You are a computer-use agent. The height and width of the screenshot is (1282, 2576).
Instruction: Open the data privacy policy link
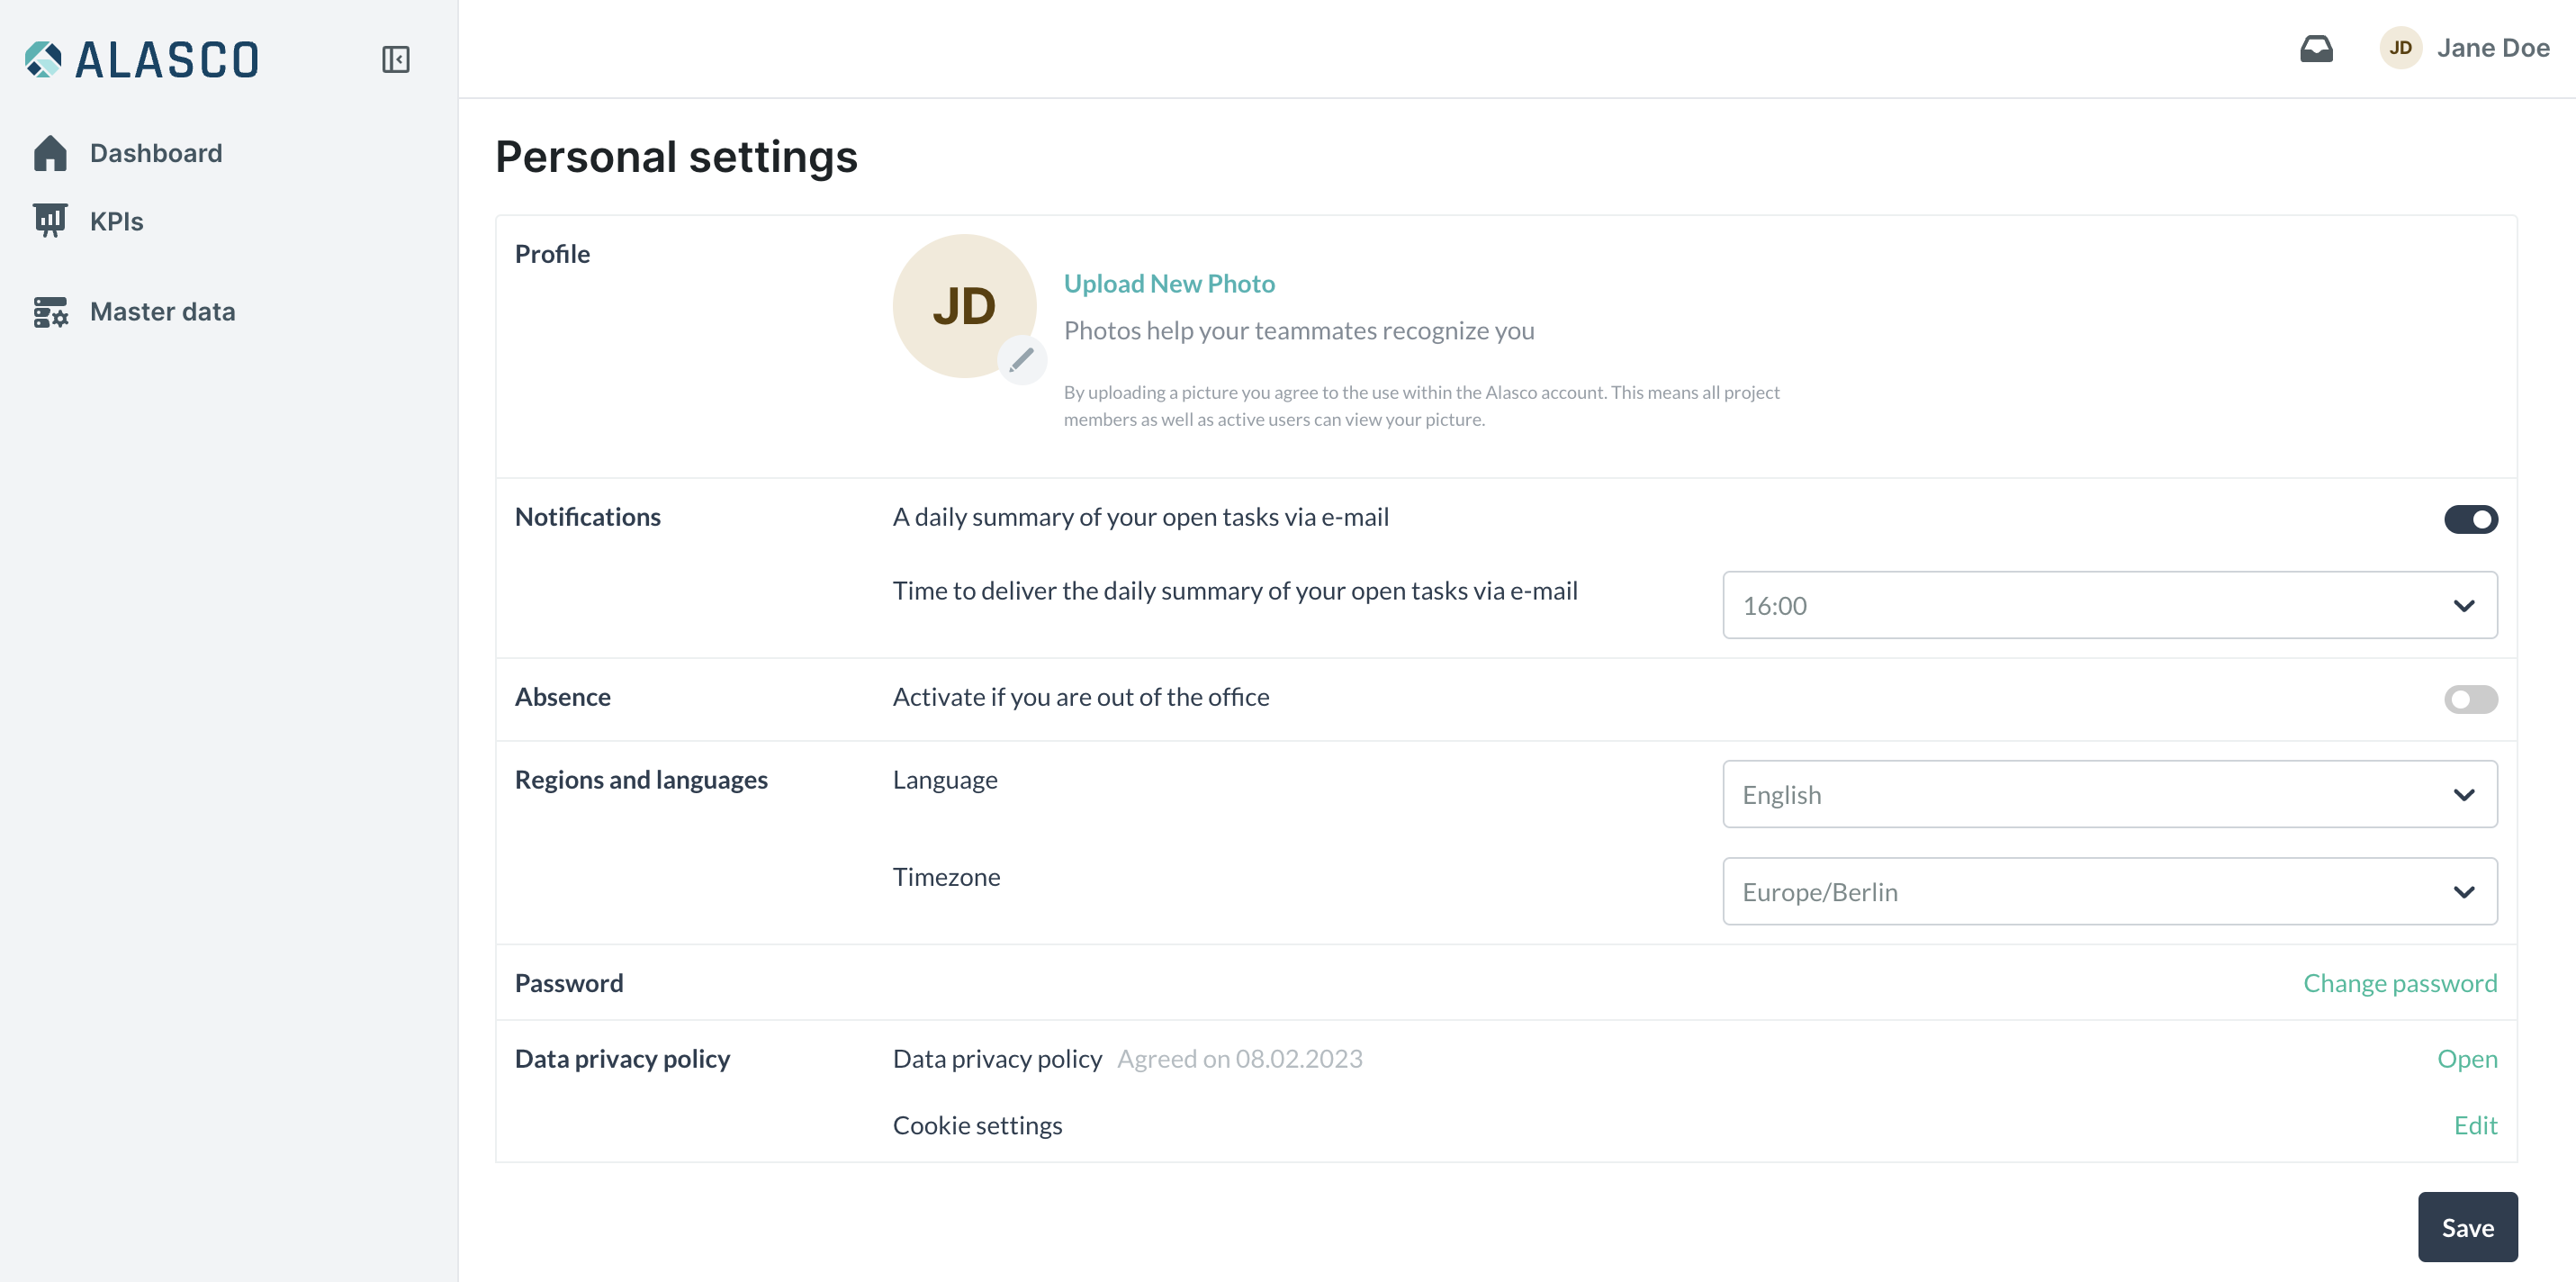(x=2467, y=1058)
